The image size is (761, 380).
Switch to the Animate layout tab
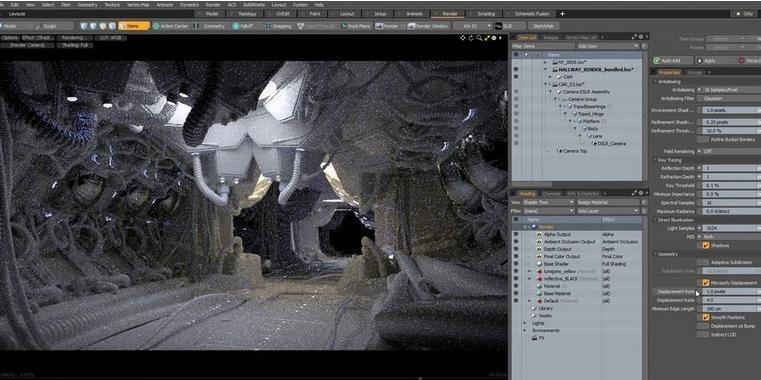click(414, 14)
